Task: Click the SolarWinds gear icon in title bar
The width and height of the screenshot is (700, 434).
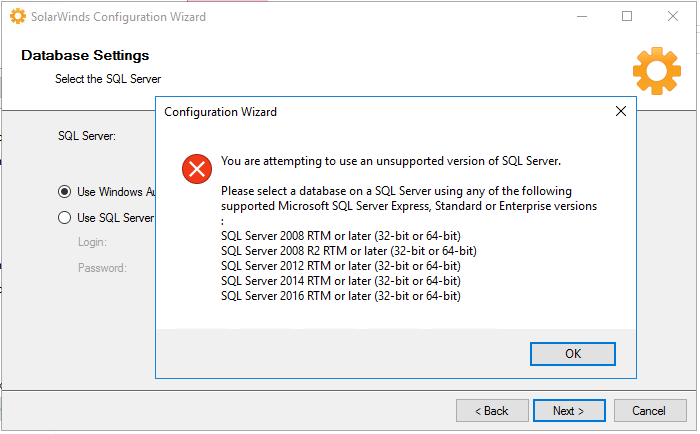Action: (17, 16)
